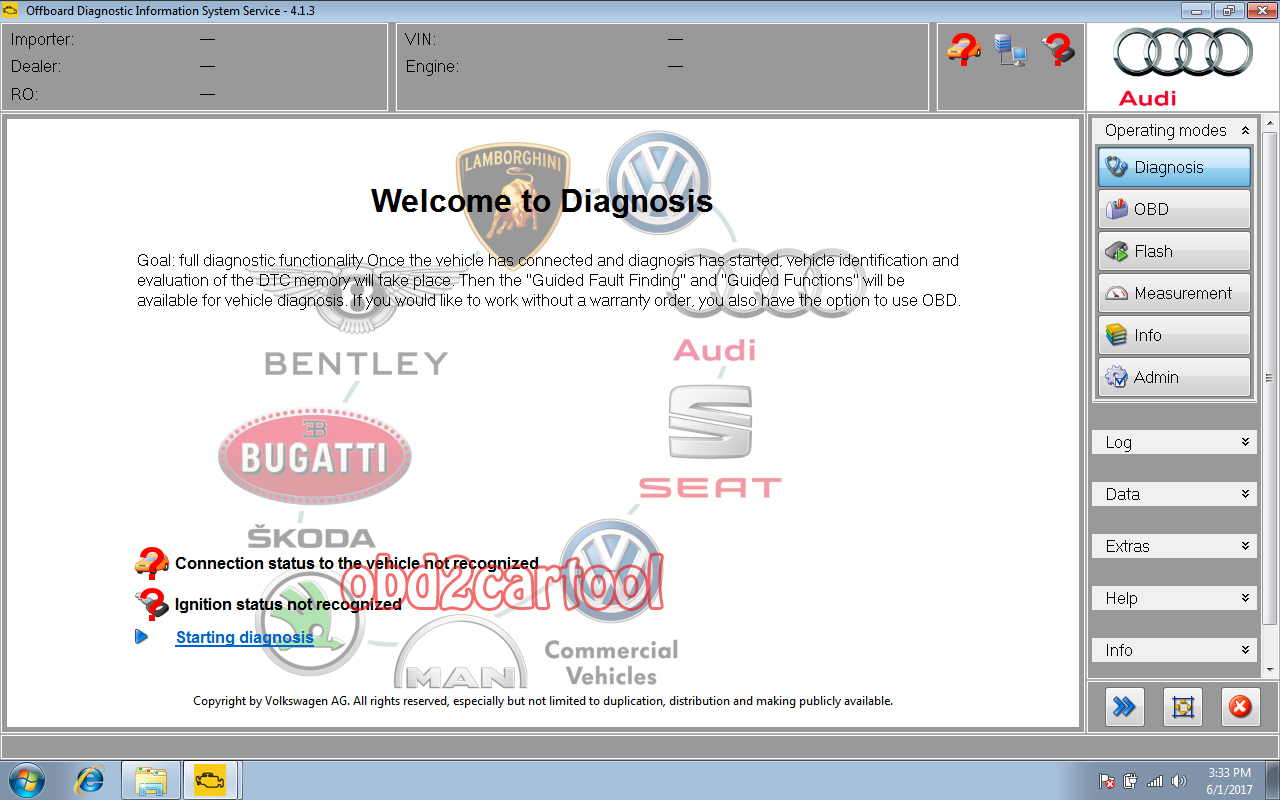
Task: Open the Info operating mode
Action: (1172, 335)
